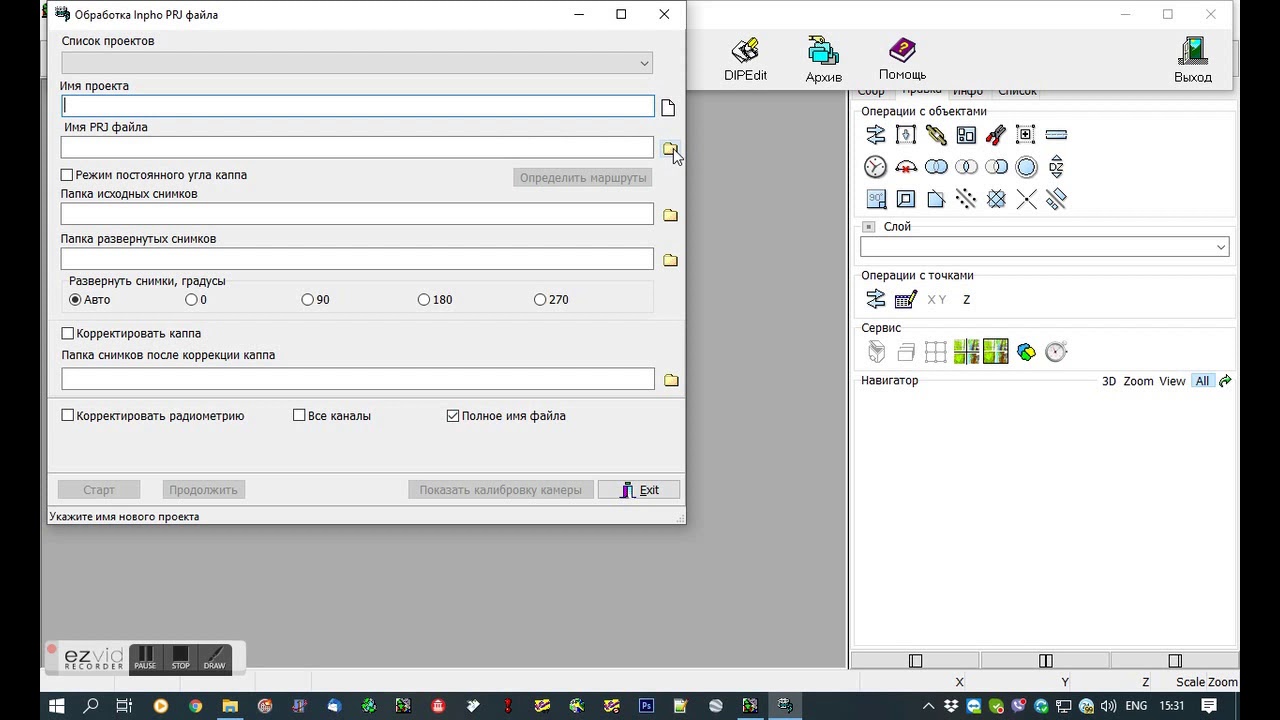Screen dimensions: 1280x720
Task: Open the Помощь help book
Action: click(x=902, y=60)
